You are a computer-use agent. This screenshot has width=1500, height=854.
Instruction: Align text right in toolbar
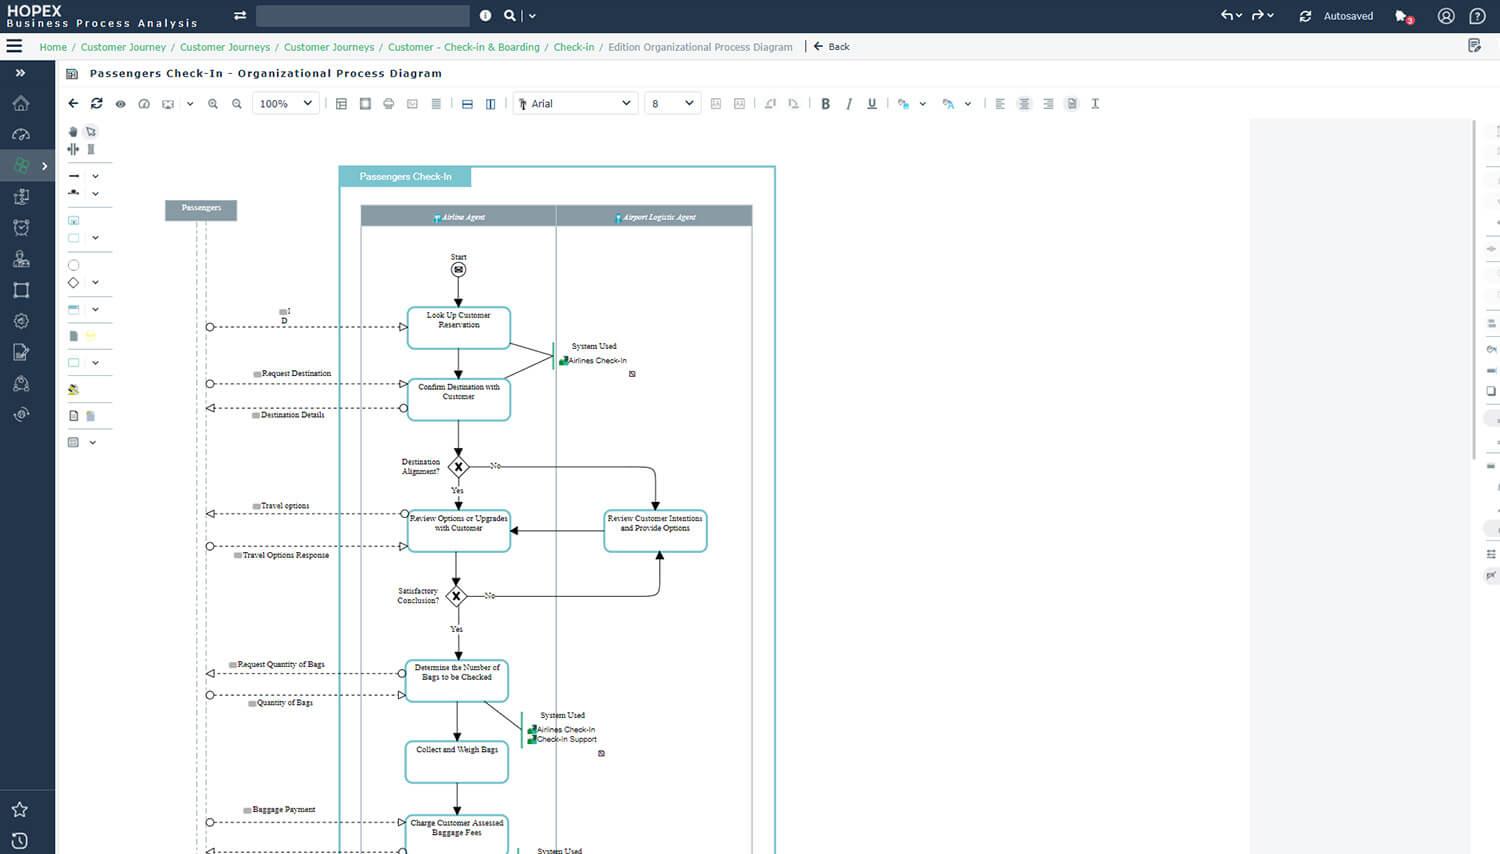coord(1048,103)
